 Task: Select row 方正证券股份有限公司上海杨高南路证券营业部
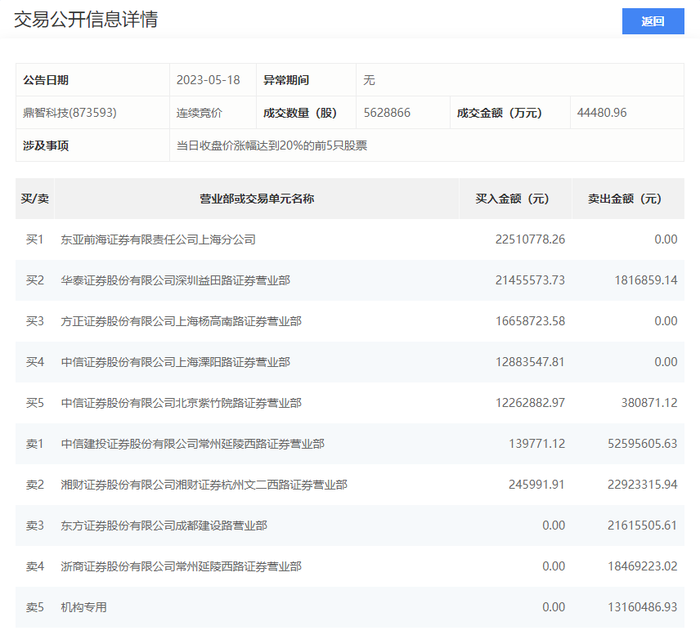[350, 321]
